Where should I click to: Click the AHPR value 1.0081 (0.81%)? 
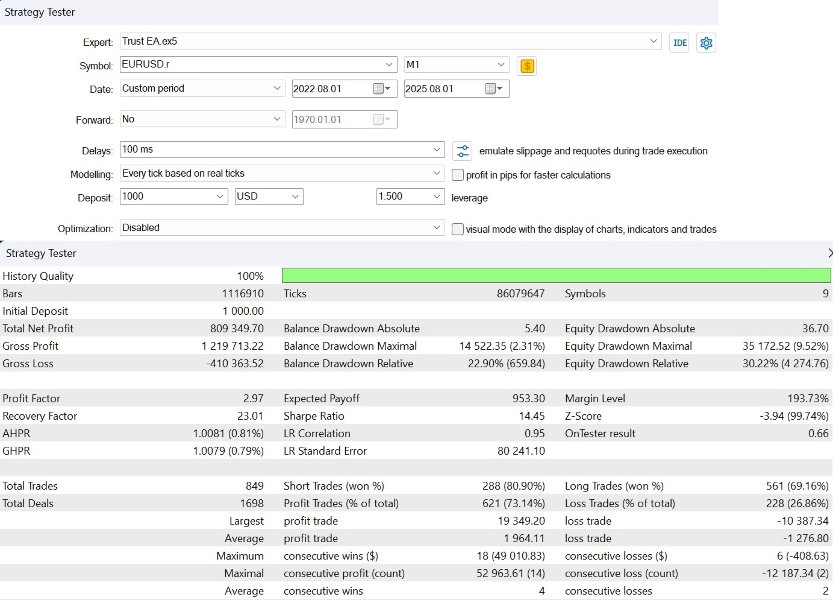tap(228, 434)
